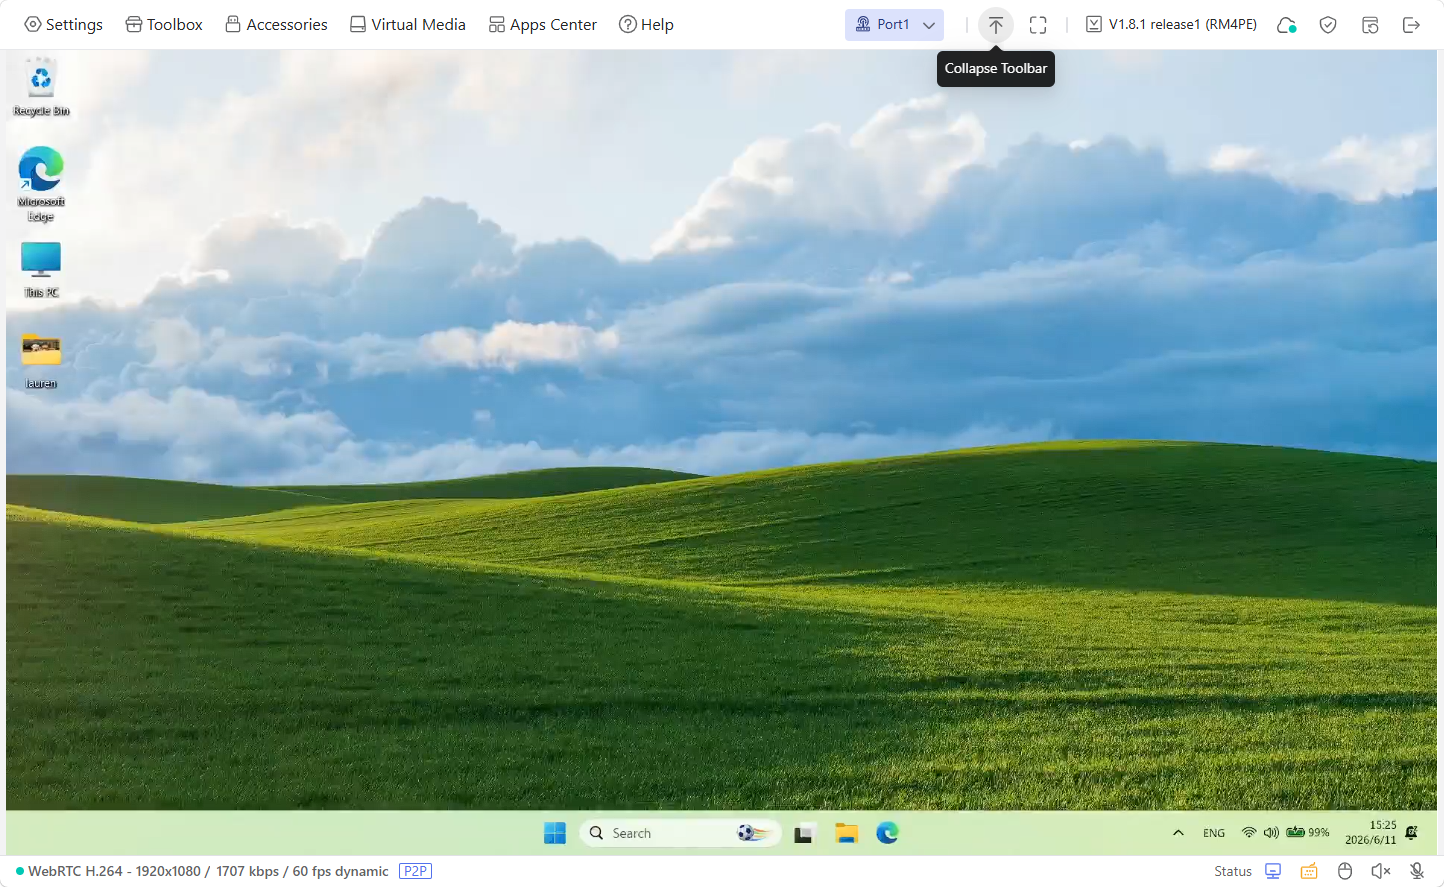Screen dimensions: 1444x887
Task: Click the P2P connection badge
Action: pos(415,871)
